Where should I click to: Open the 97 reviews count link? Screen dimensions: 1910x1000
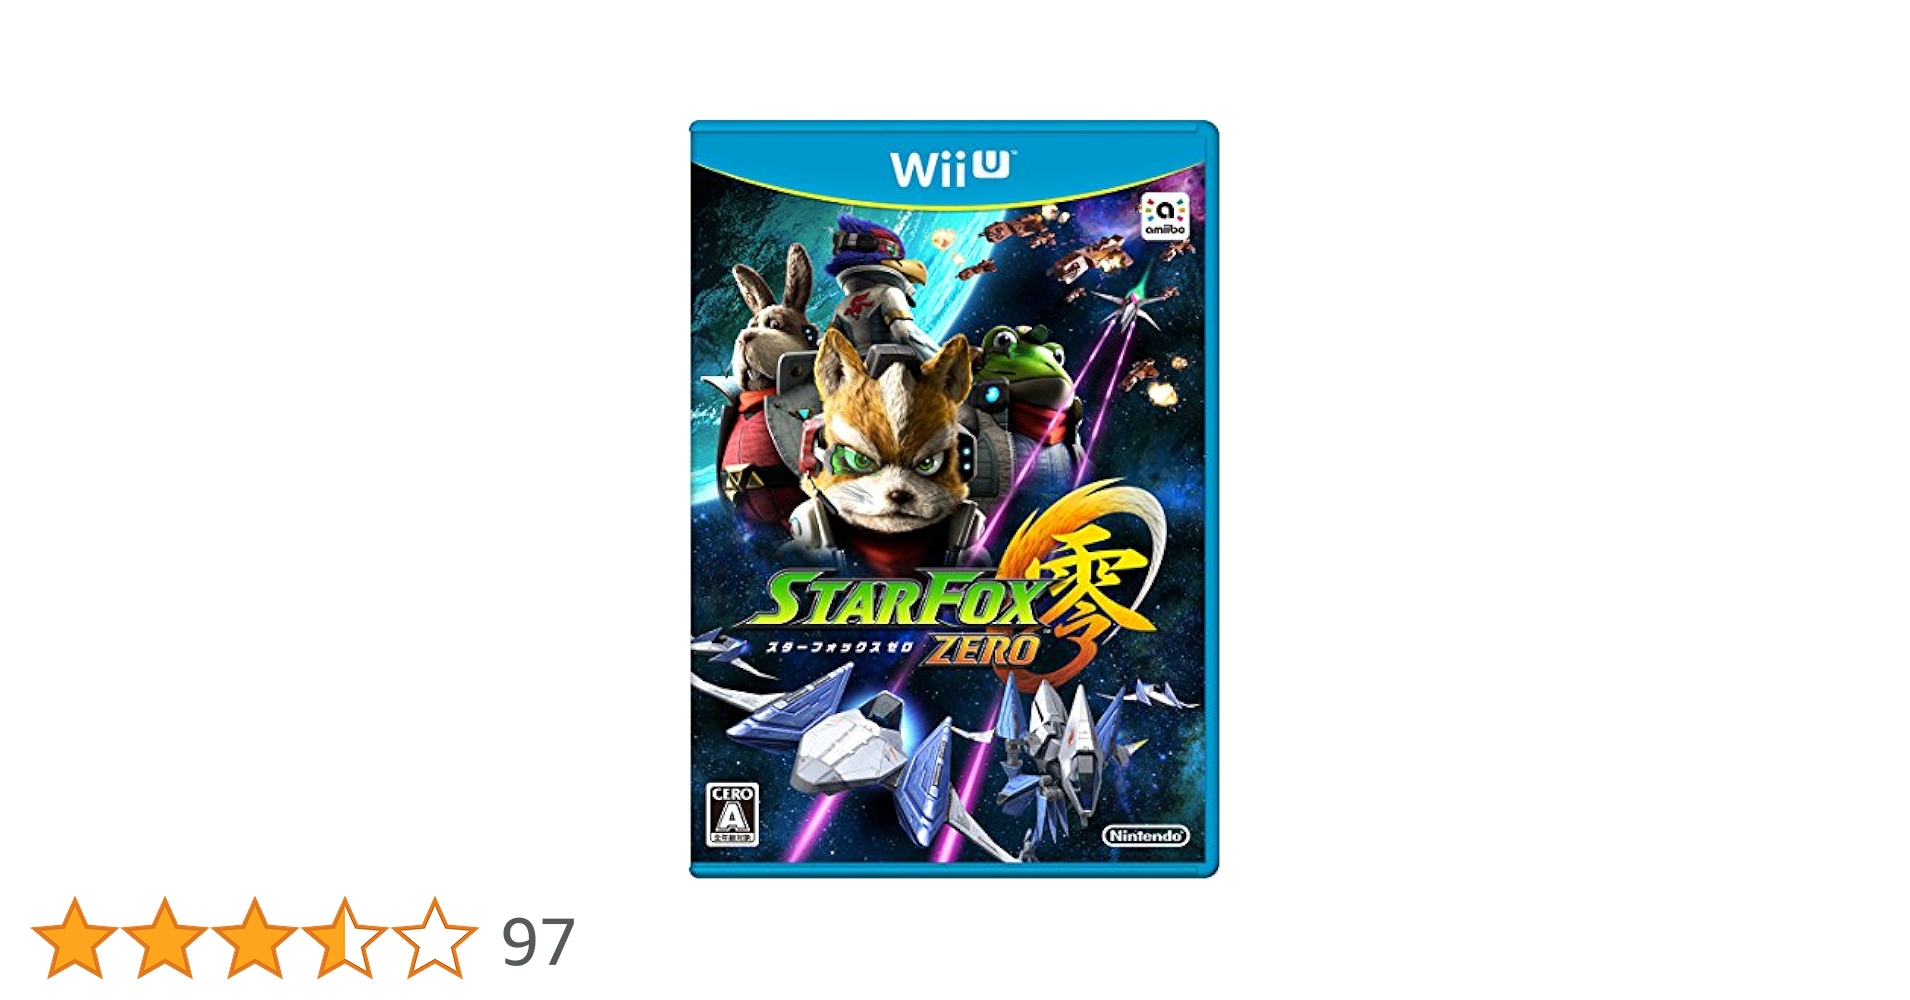(x=538, y=942)
